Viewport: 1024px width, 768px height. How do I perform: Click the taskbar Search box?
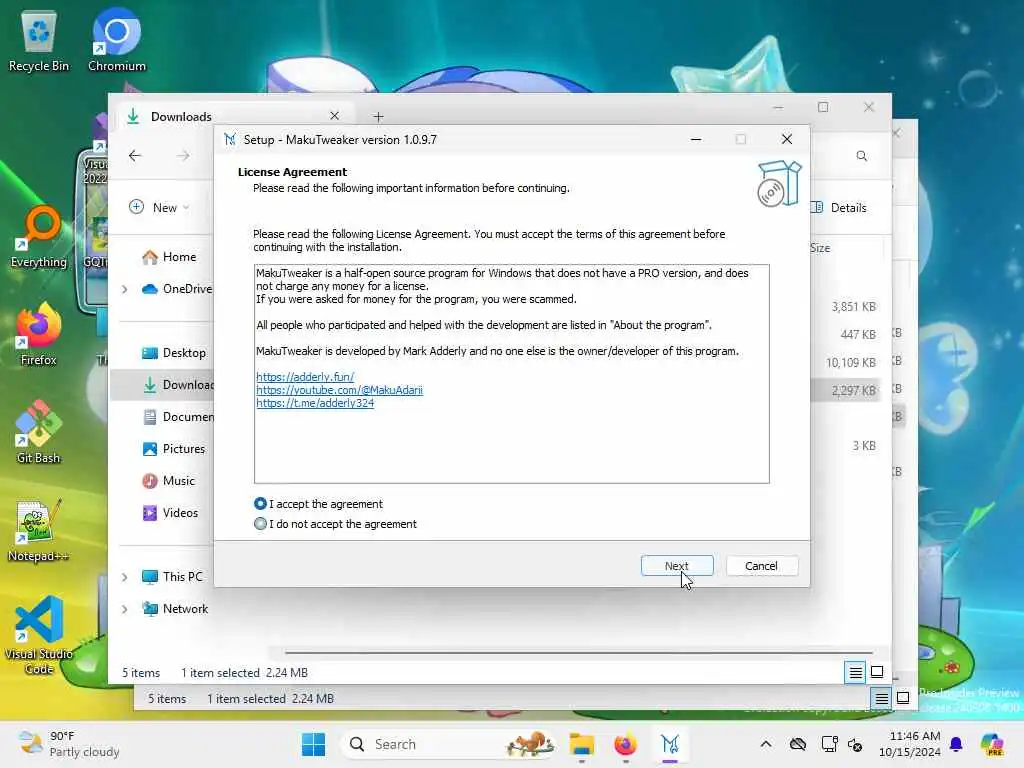coord(449,744)
